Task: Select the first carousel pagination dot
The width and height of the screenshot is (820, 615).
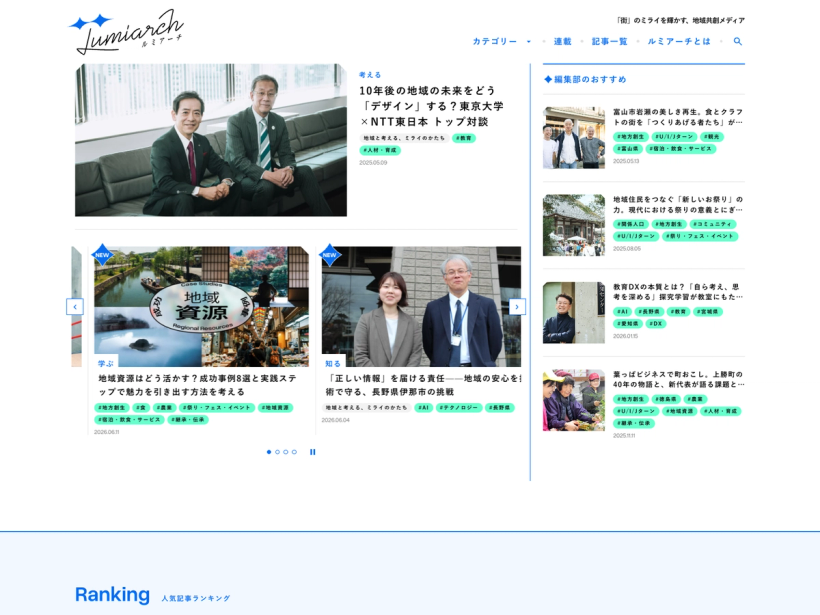Action: 269,452
